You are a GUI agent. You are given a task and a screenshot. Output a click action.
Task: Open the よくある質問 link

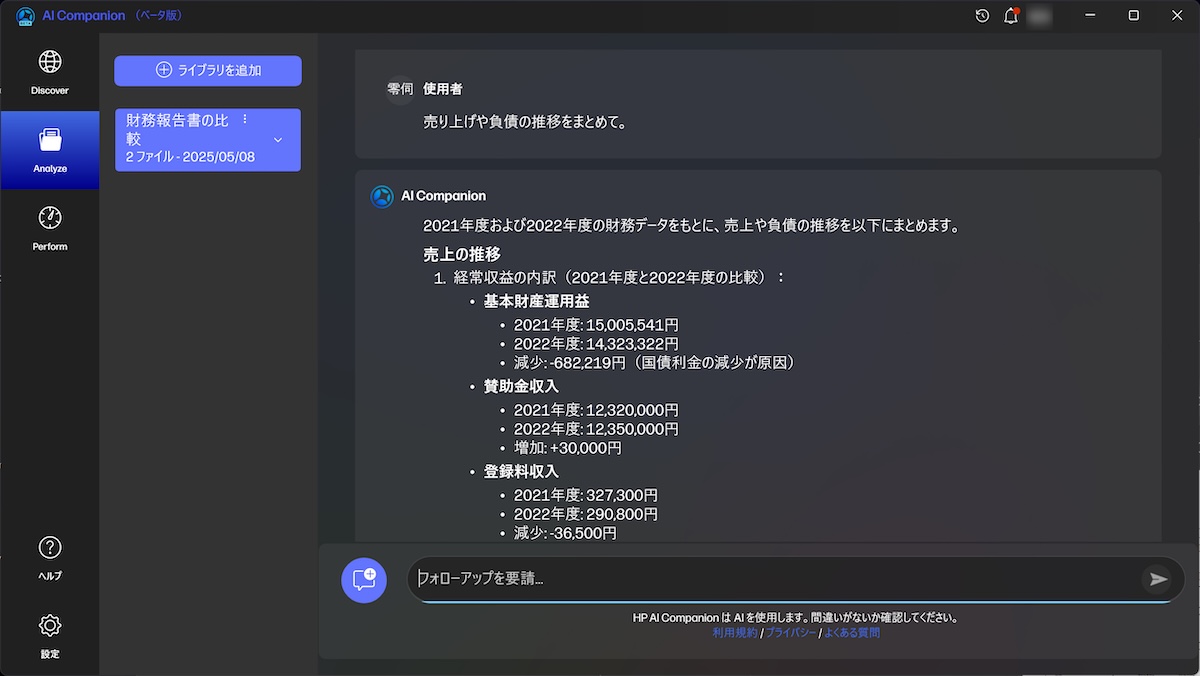pos(852,633)
